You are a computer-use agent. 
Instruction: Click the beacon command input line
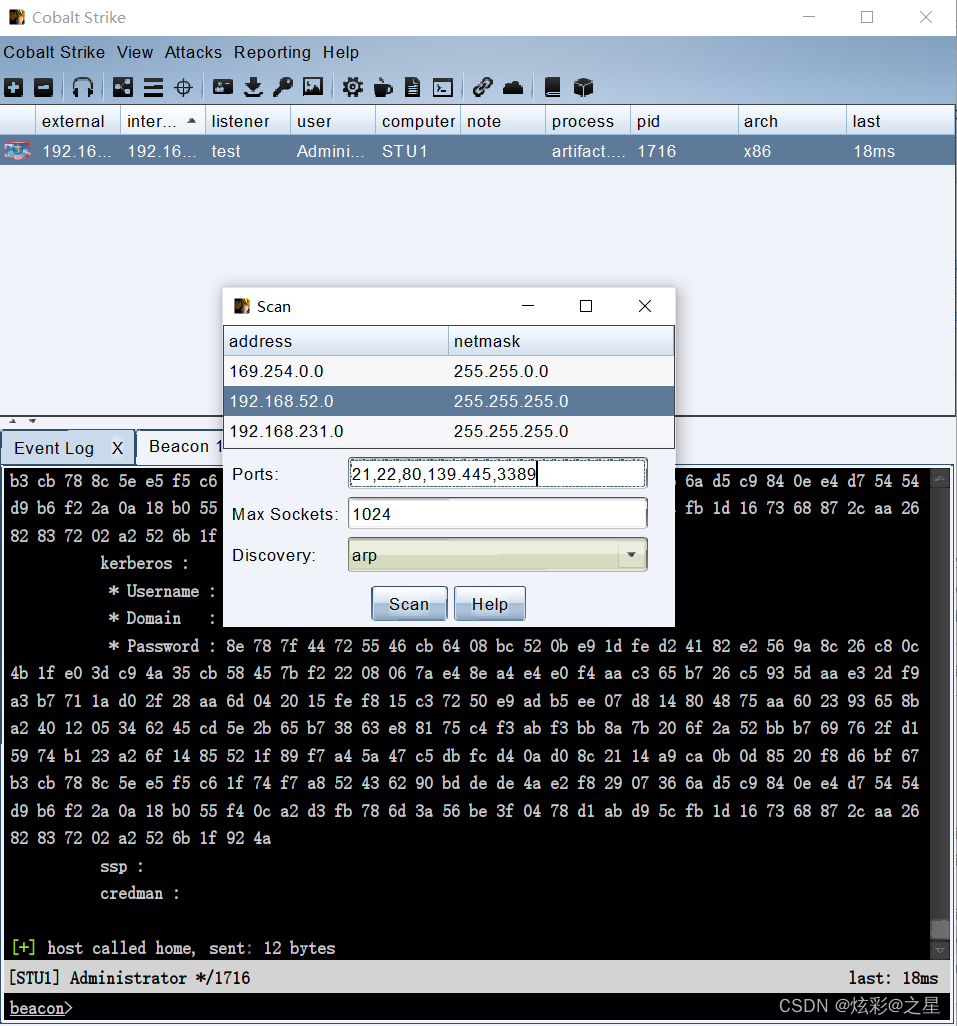478,1008
